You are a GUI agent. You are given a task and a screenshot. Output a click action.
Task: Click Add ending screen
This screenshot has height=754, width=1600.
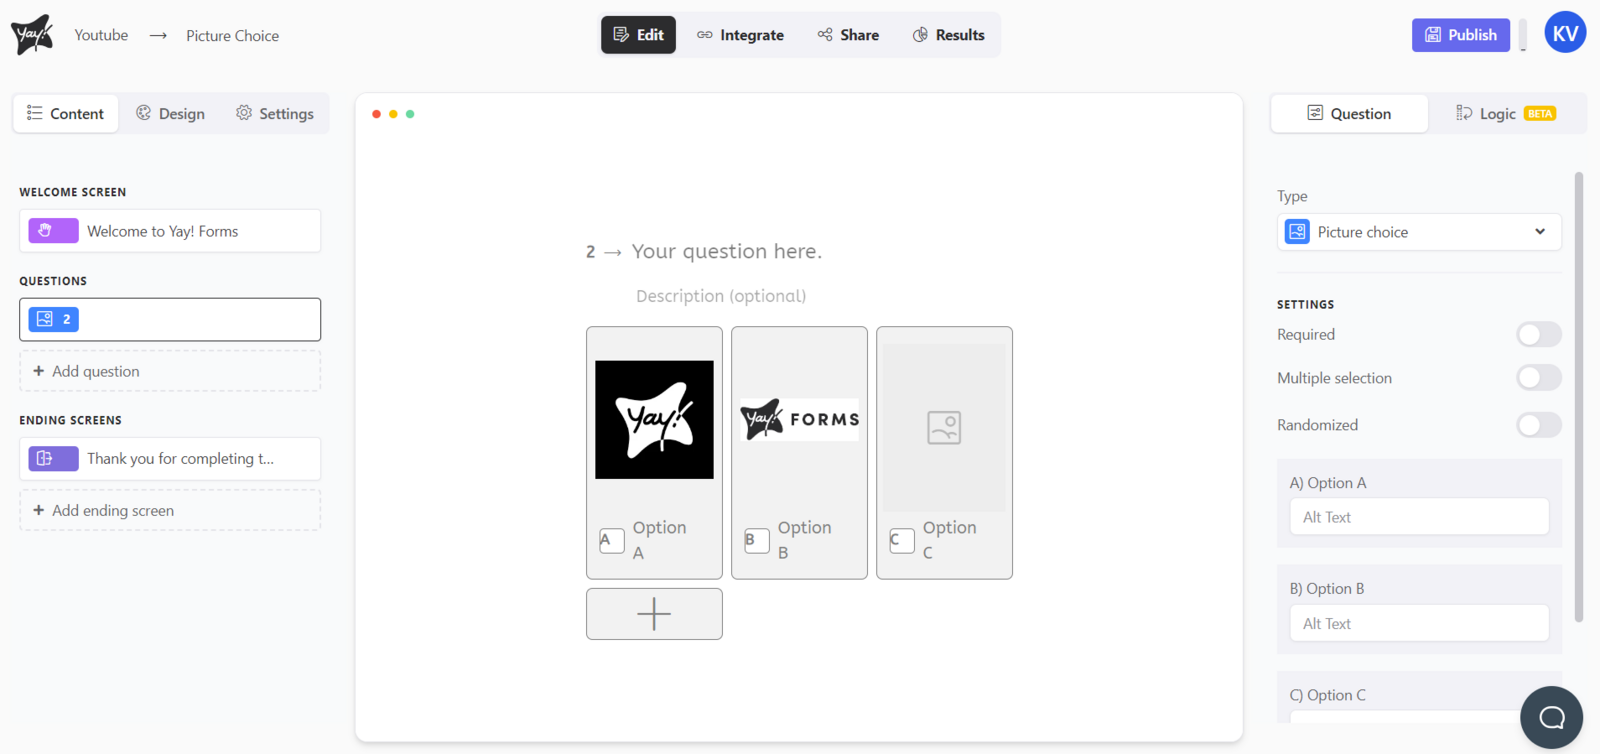point(170,511)
